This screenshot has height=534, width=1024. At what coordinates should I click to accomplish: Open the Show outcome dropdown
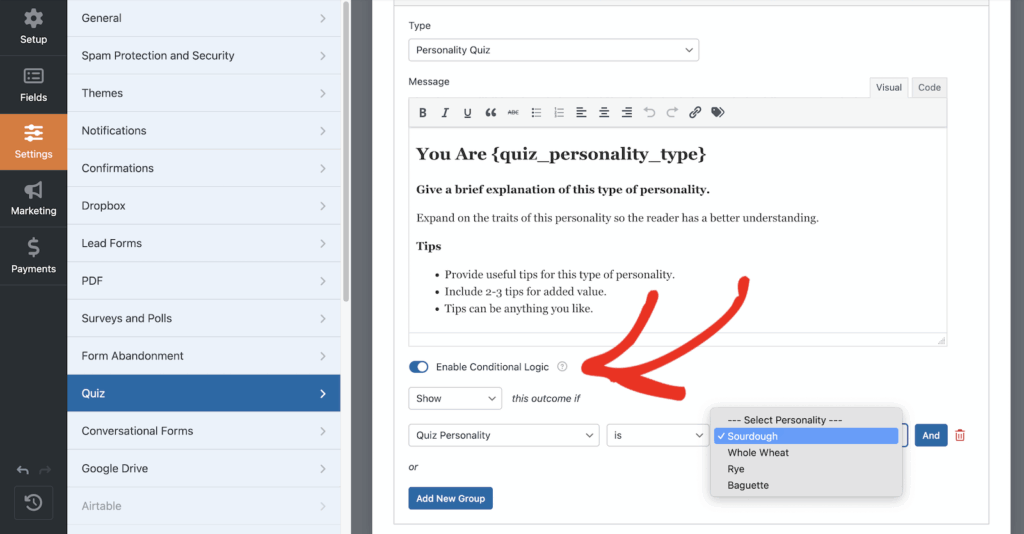coord(455,398)
